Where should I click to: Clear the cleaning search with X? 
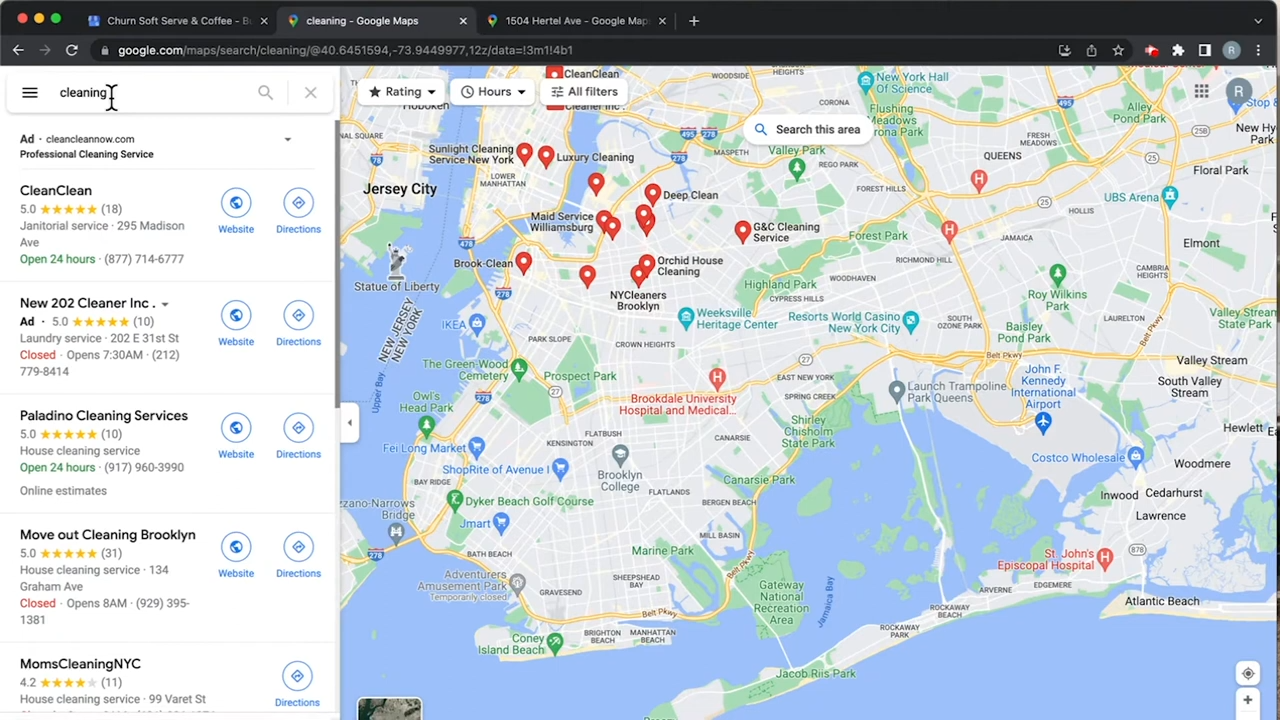point(310,93)
